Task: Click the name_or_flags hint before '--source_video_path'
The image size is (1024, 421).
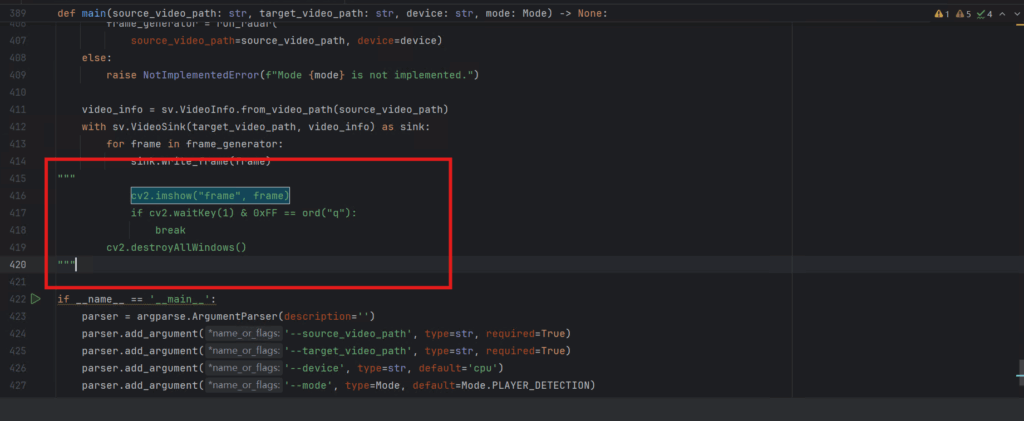Action: click(245, 333)
